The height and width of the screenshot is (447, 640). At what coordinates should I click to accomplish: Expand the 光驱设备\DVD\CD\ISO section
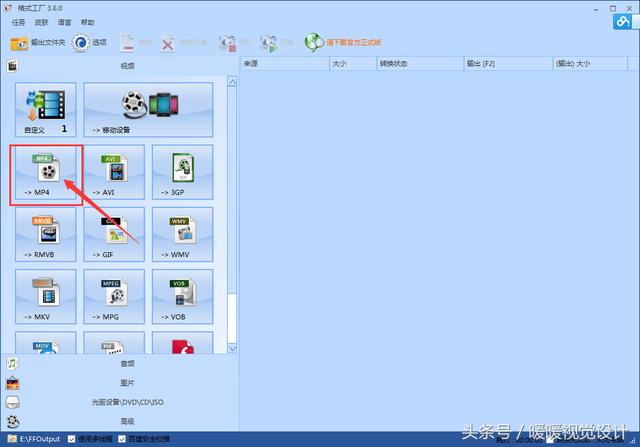(x=121, y=402)
